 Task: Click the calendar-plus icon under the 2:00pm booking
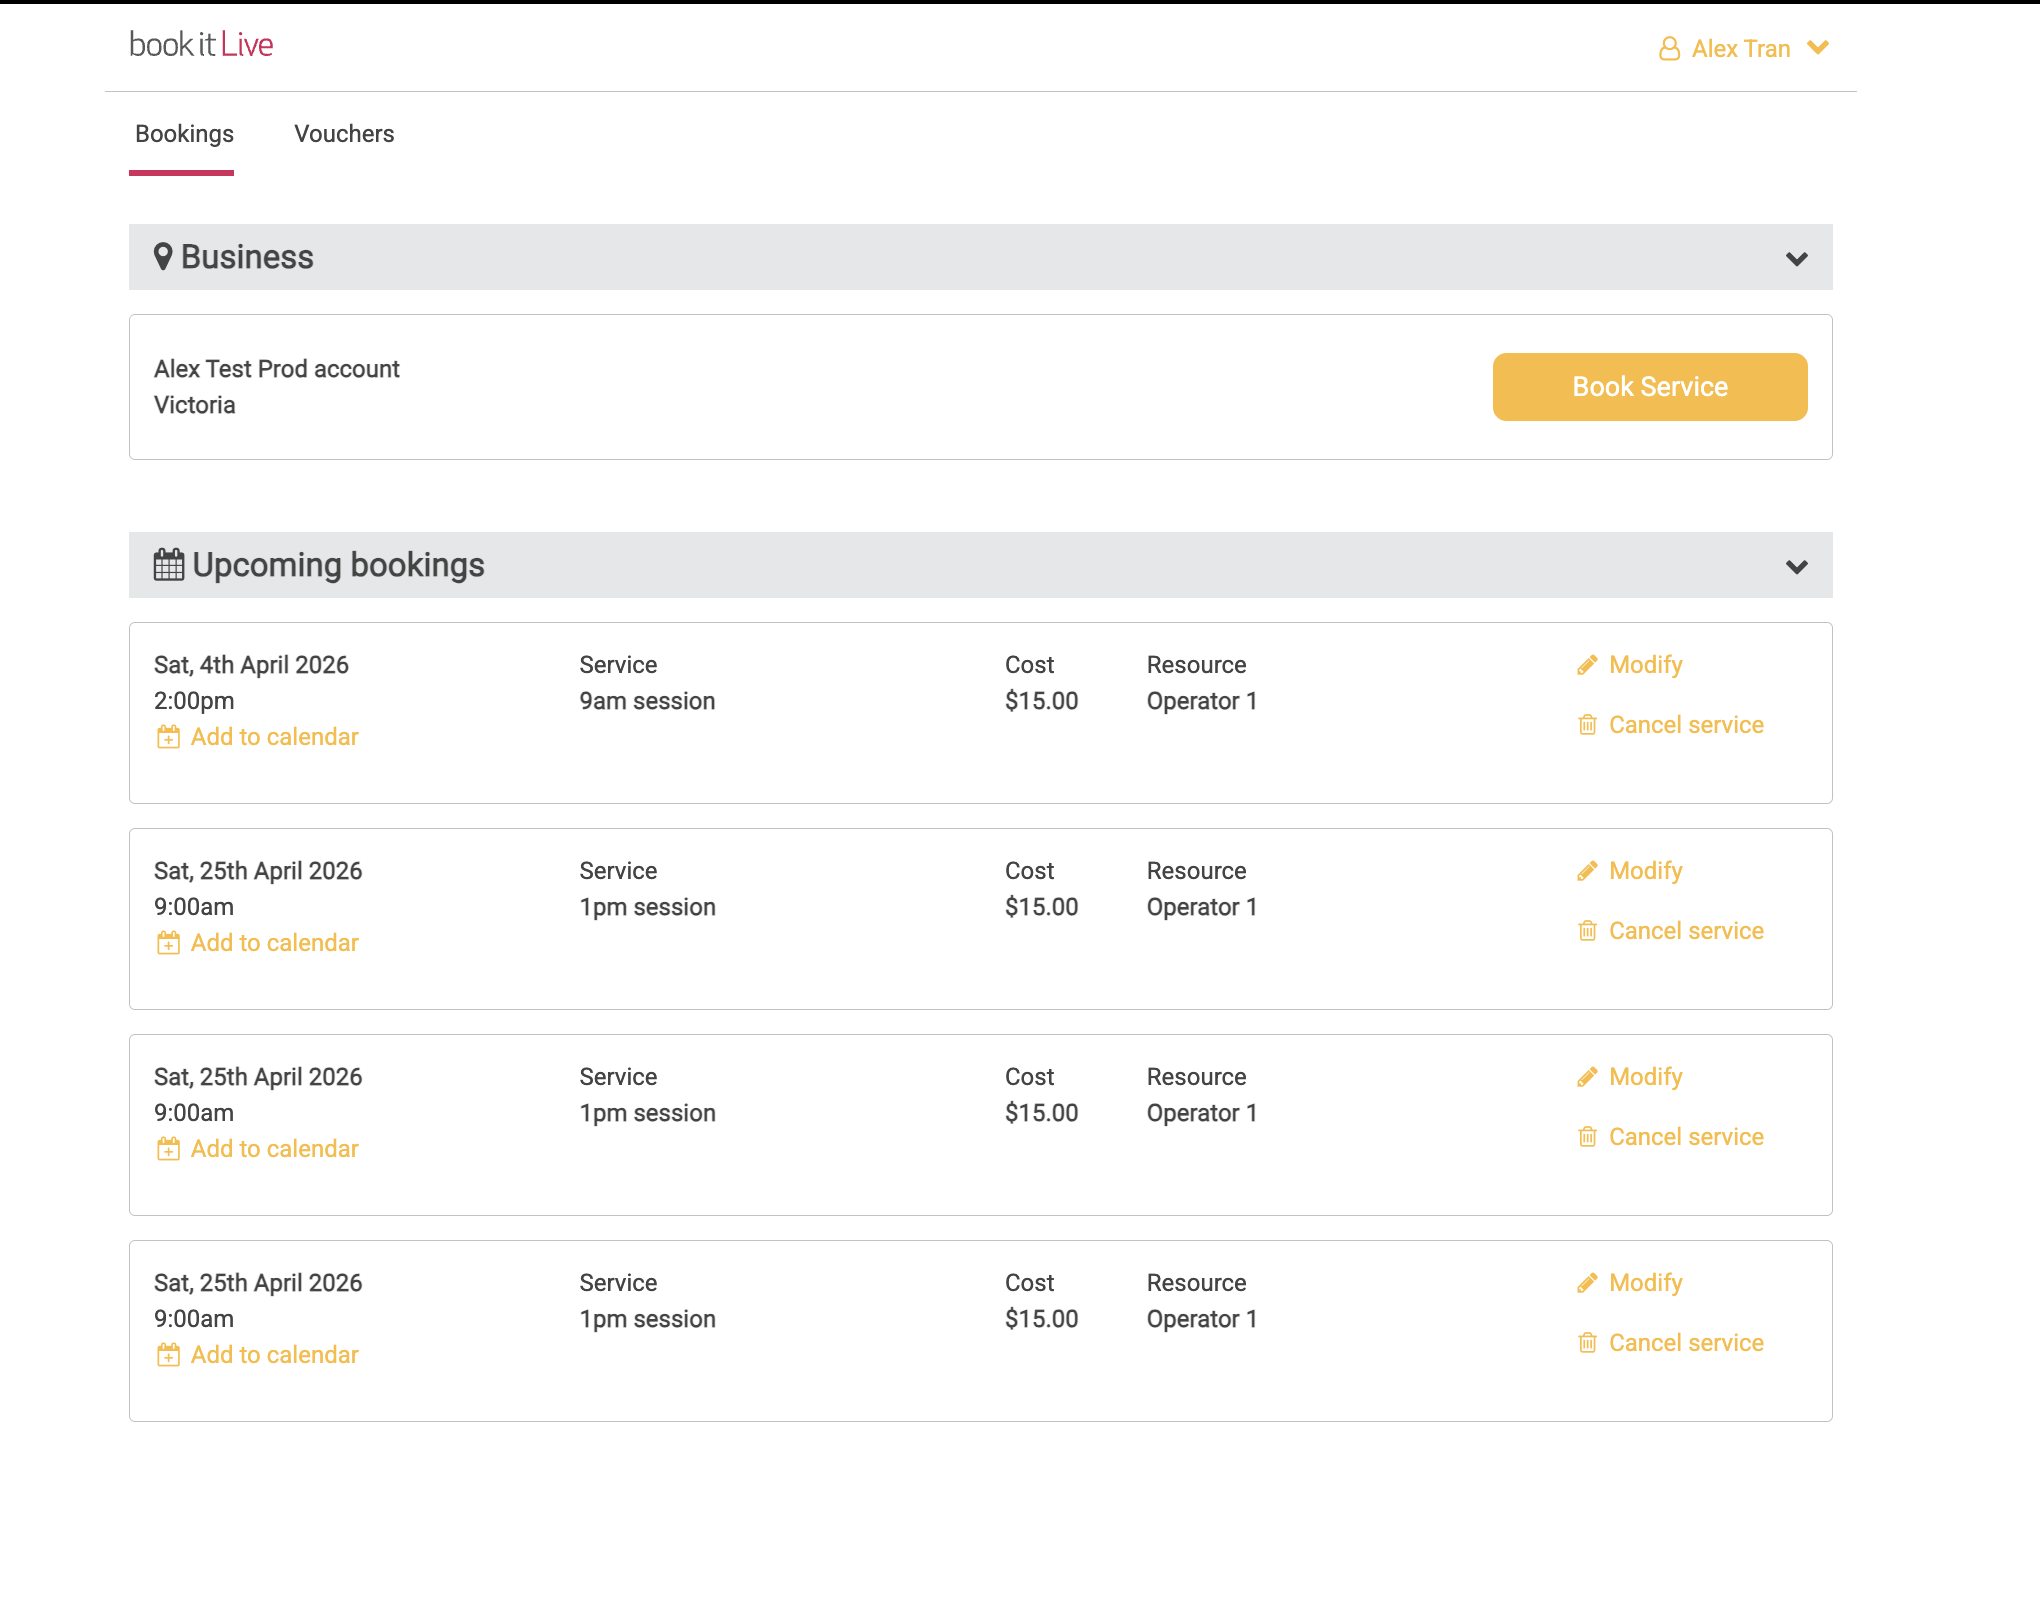pos(168,738)
